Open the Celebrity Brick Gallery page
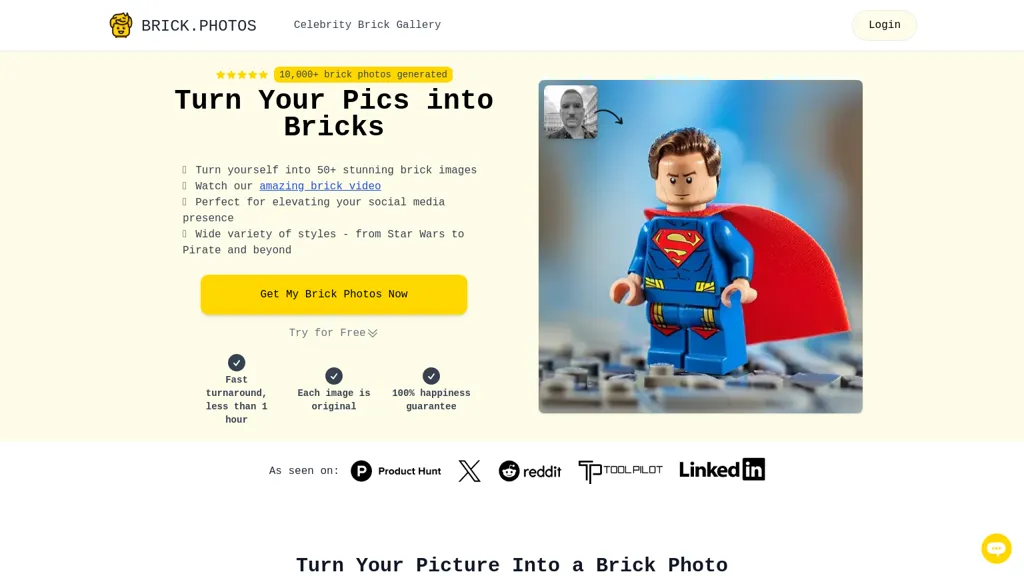This screenshot has height=576, width=1024. (367, 25)
